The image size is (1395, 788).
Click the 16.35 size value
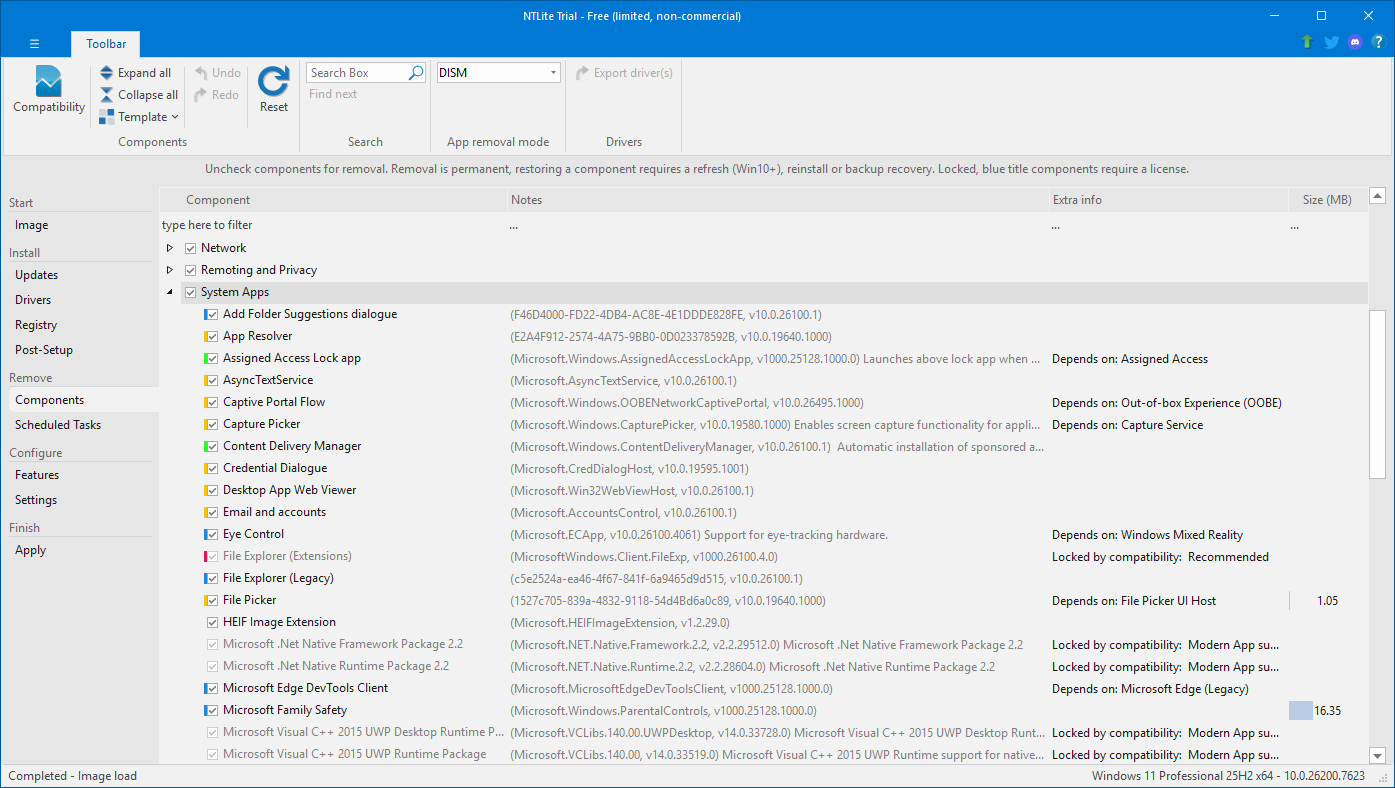1327,711
